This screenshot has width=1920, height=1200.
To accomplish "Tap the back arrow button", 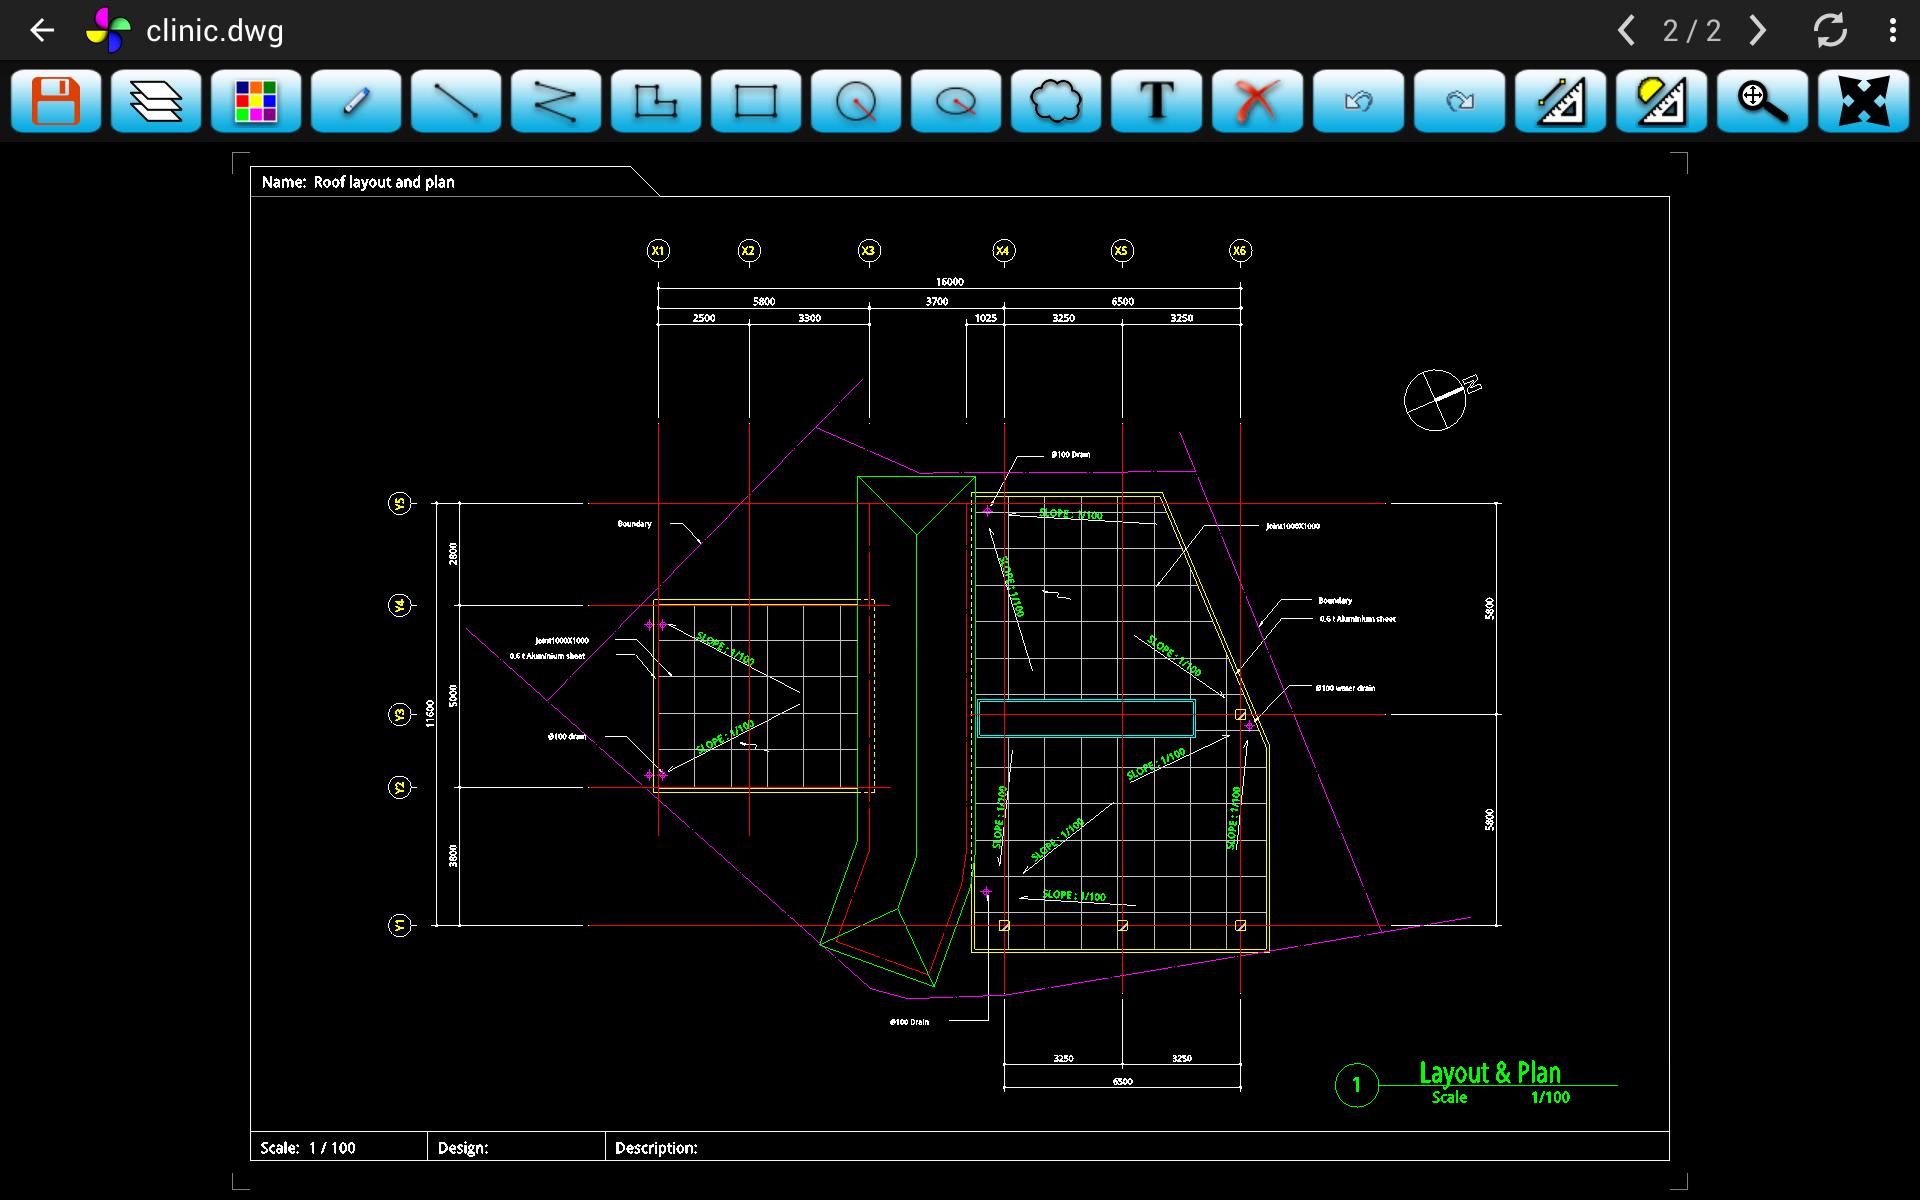I will [x=42, y=31].
